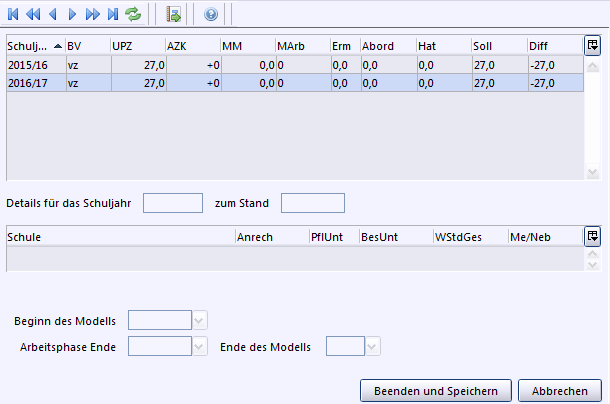Click the Hat column header
Screen dimensions: 610x404
444,46
